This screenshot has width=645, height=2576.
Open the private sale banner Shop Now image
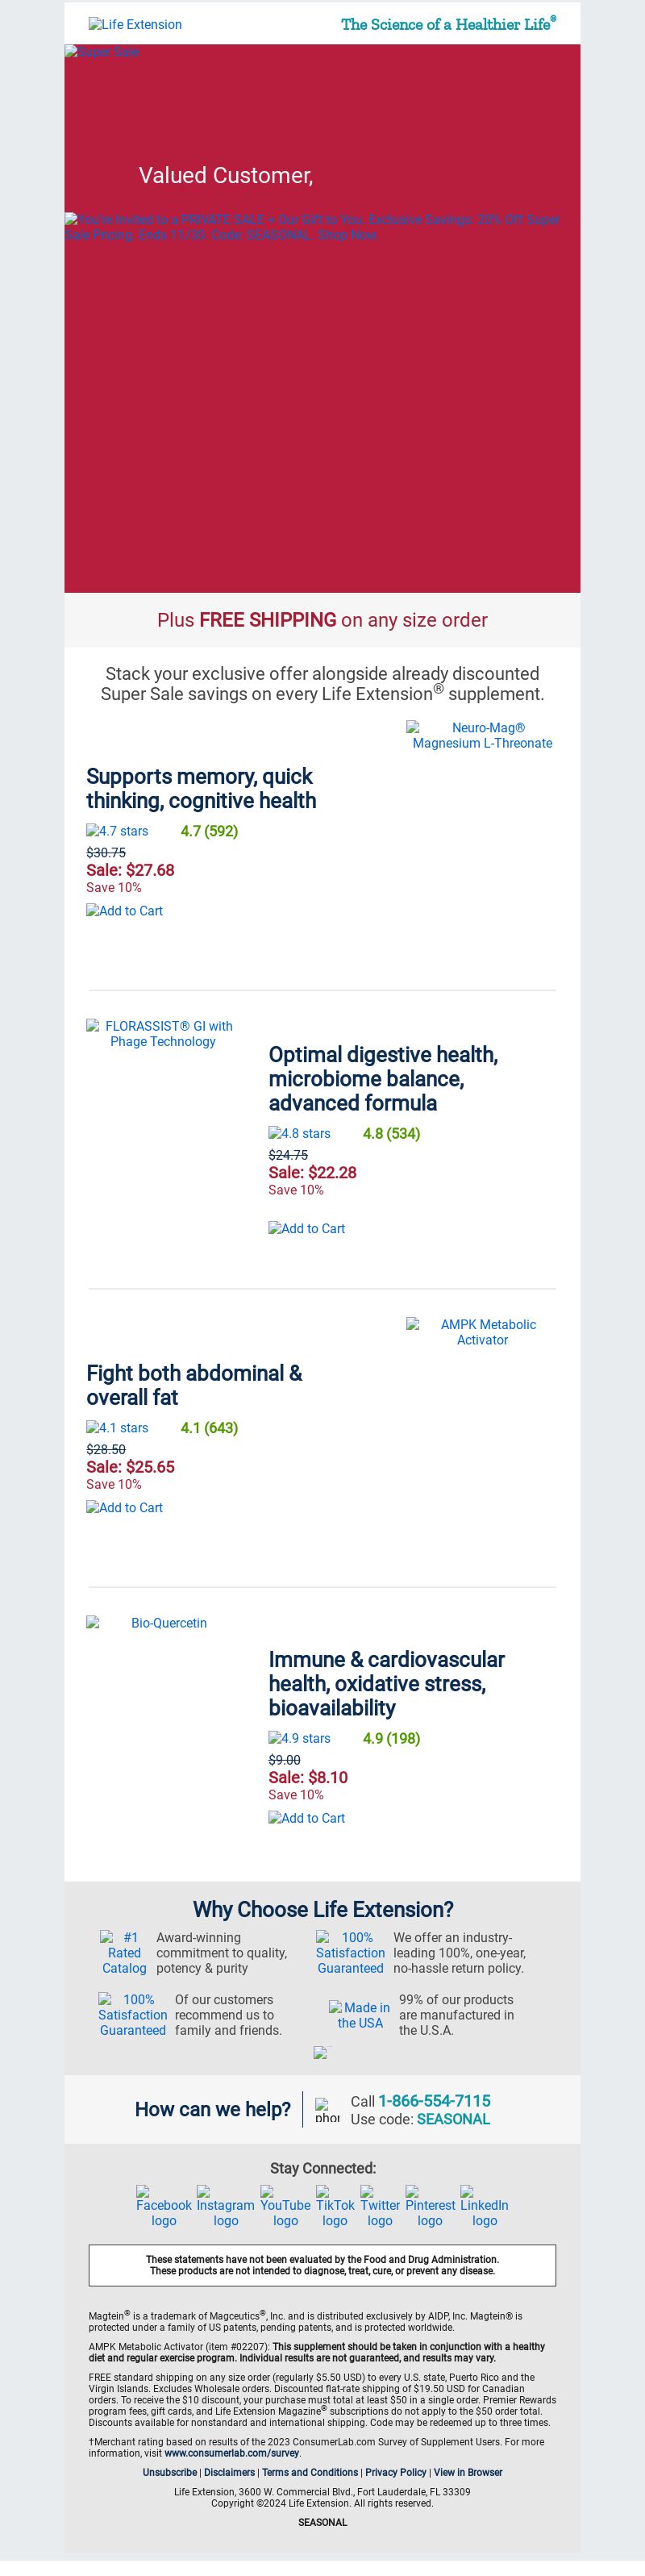click(x=312, y=226)
